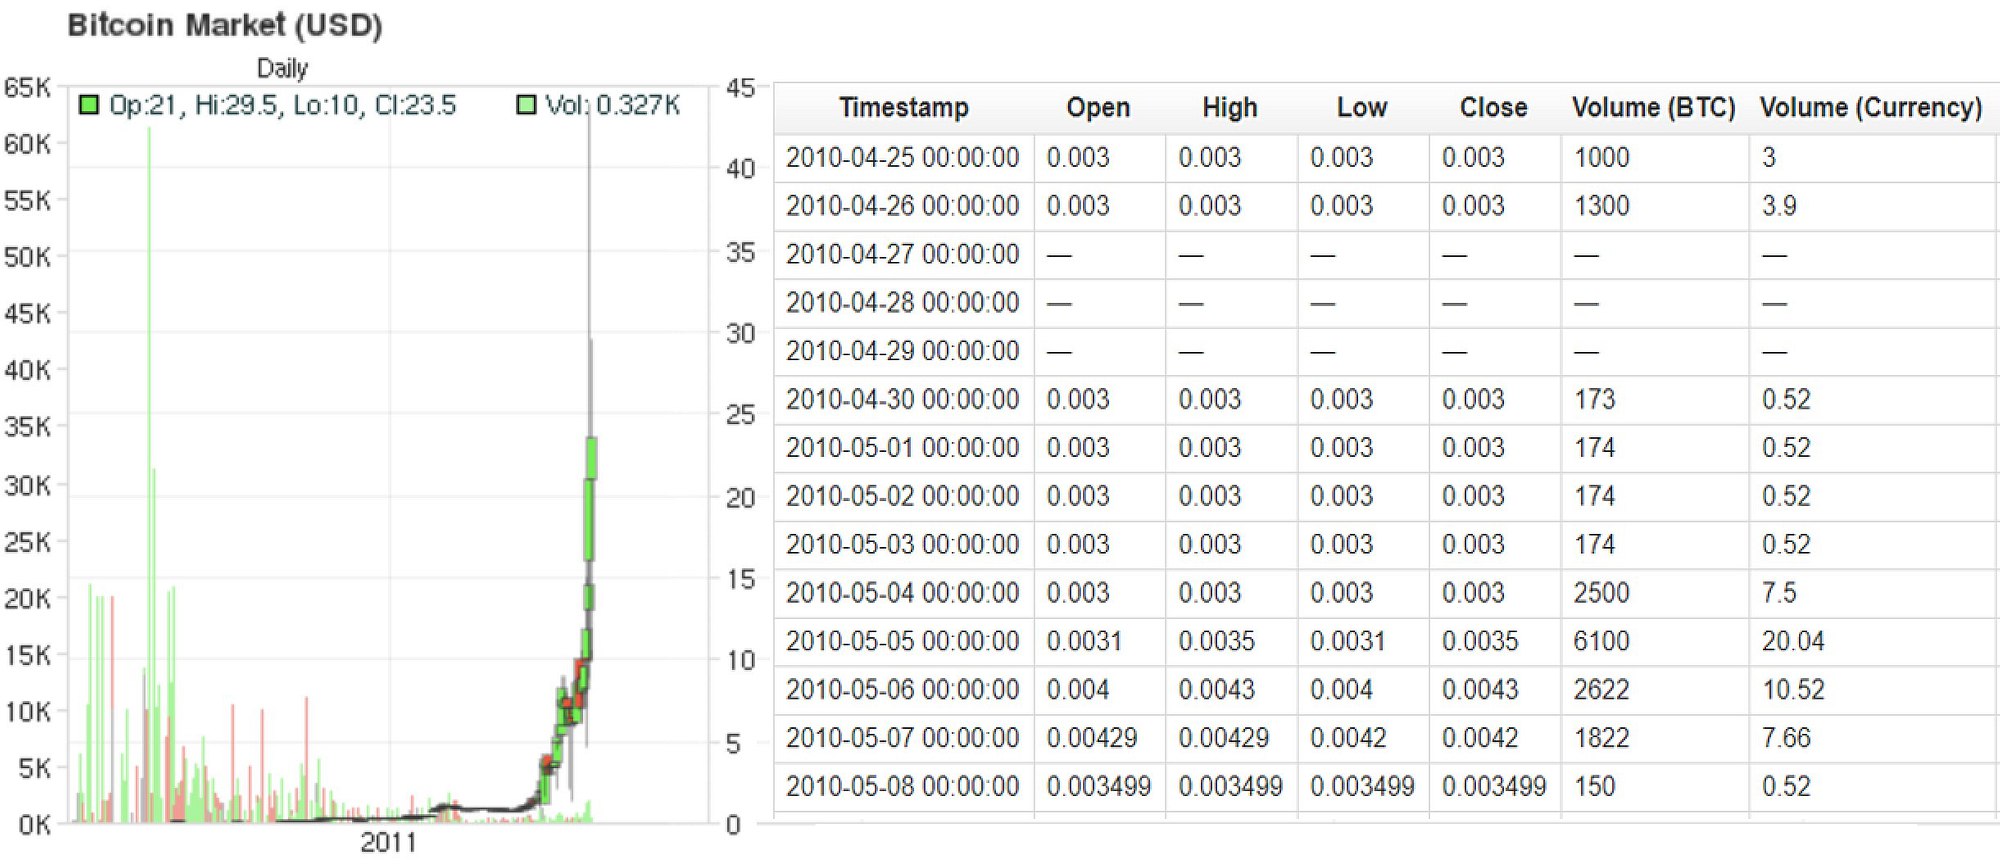Click the 45 label on the right price axis

click(x=741, y=88)
